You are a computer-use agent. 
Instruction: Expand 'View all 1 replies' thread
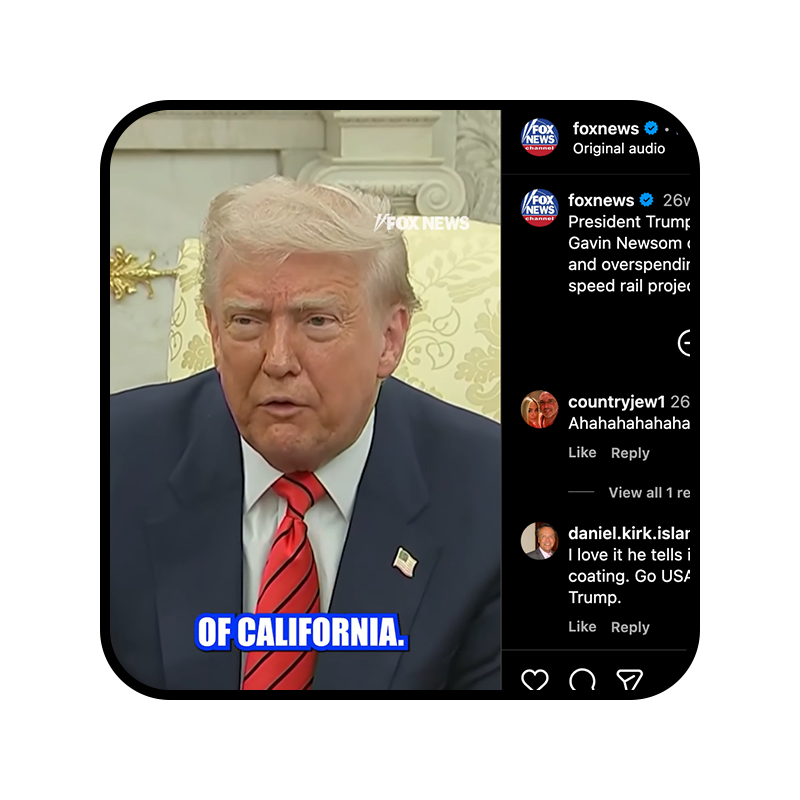[649, 492]
